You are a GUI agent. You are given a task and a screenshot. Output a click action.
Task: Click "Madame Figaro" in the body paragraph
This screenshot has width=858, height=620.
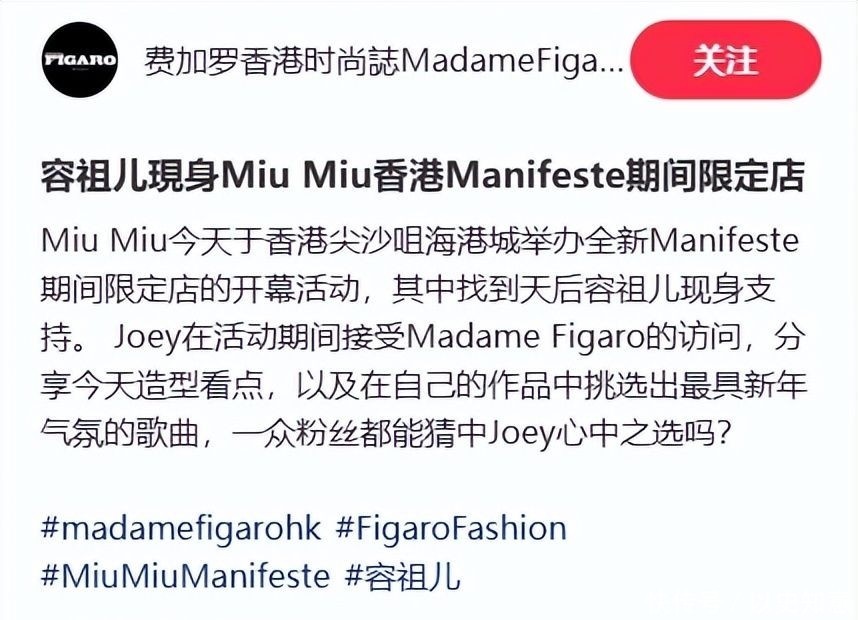click(x=525, y=338)
